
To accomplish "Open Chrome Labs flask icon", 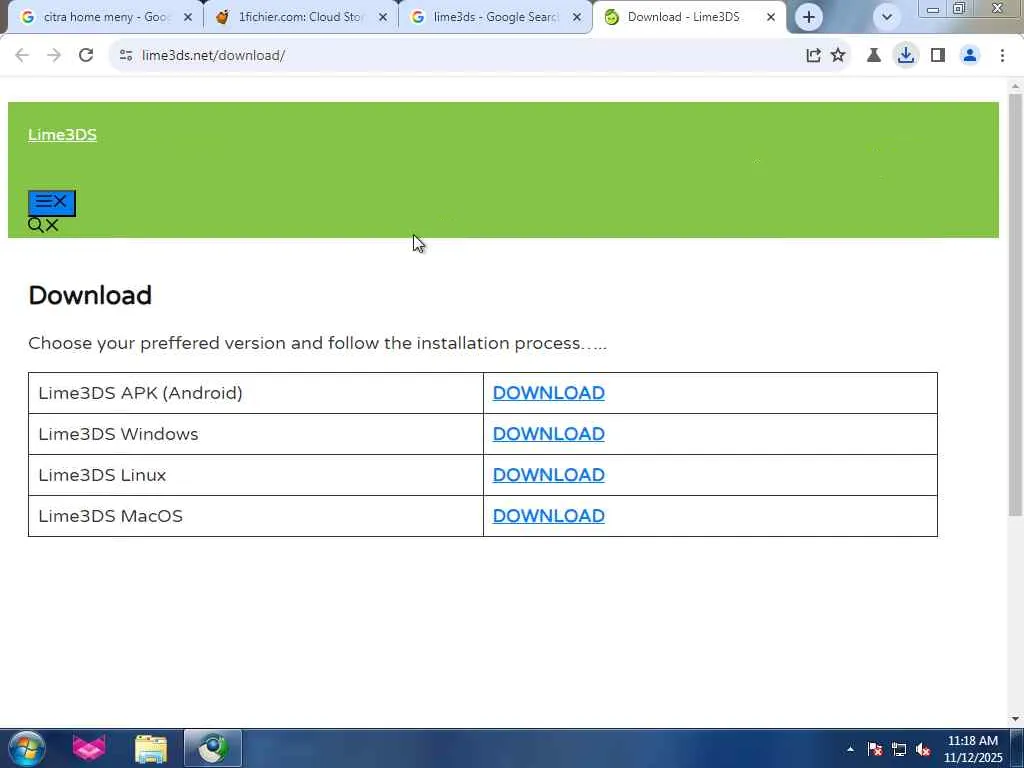I will (874, 56).
